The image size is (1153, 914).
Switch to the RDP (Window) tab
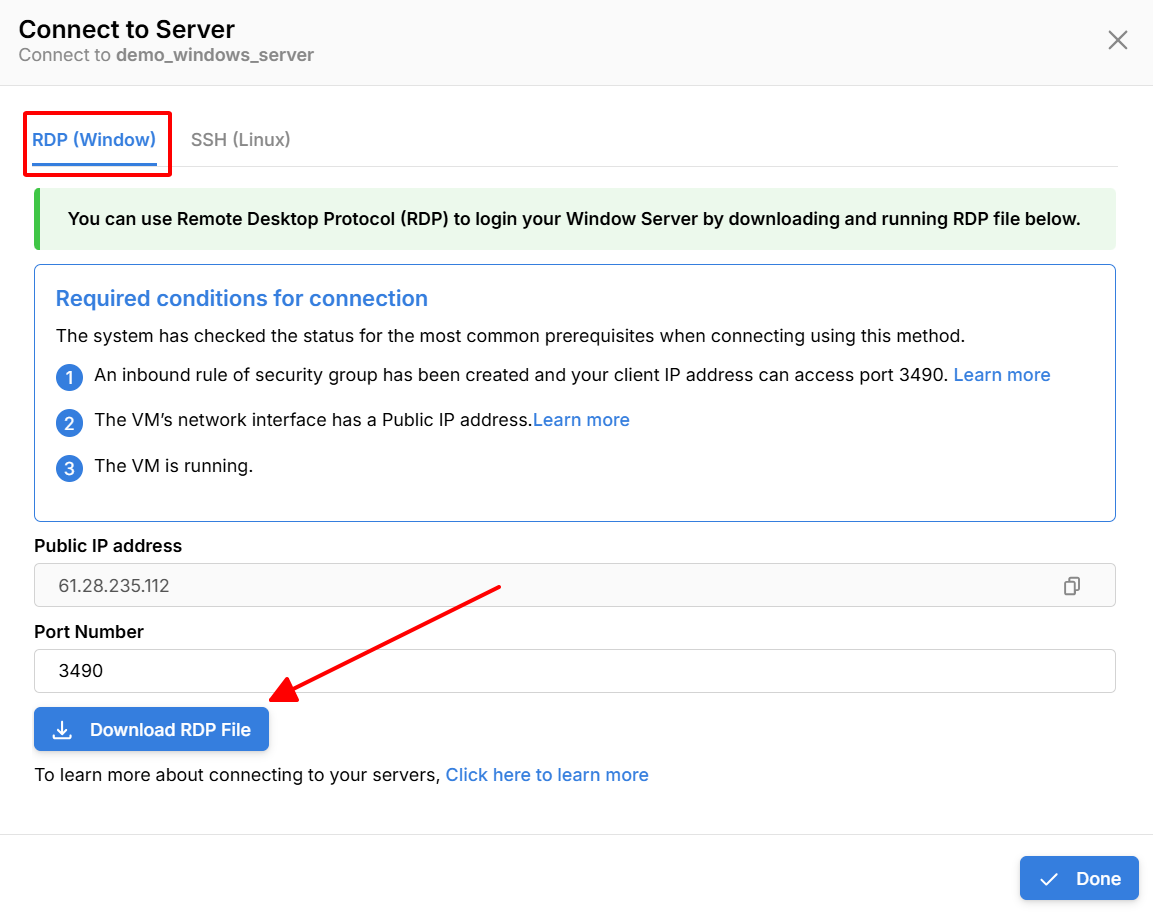tap(94, 140)
